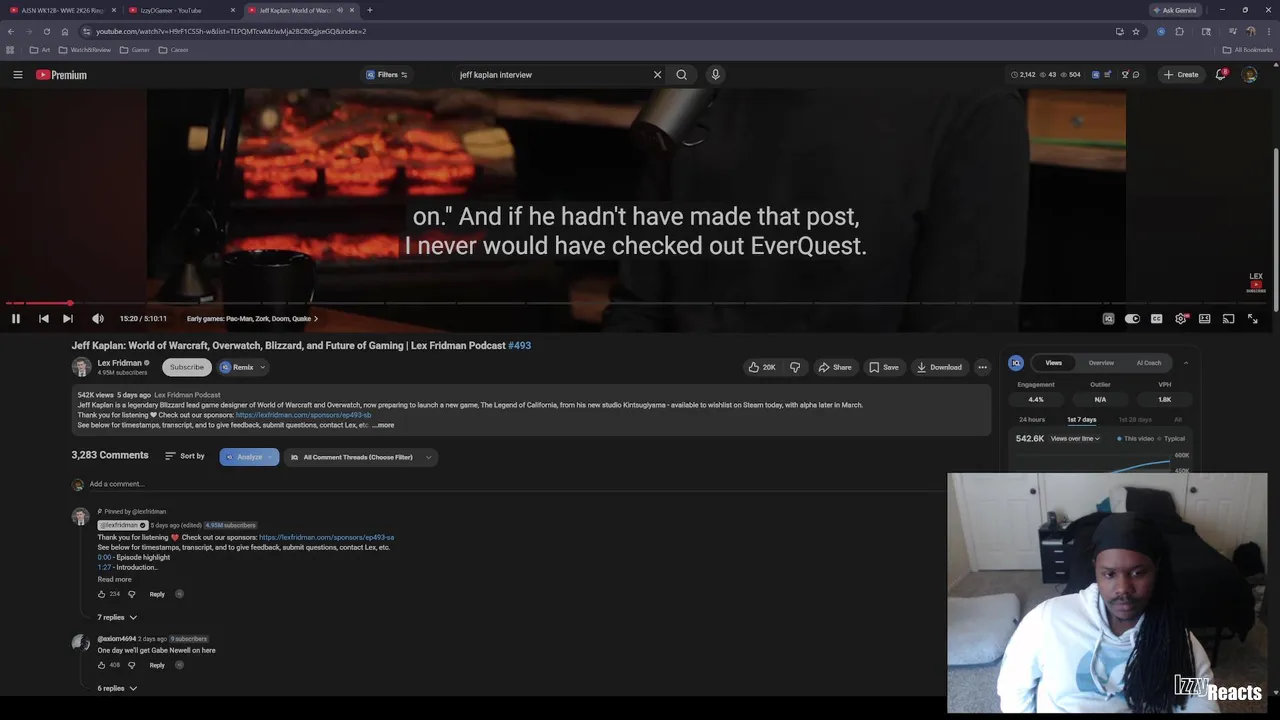Open Lex Fridman channel name
This screenshot has height=720, width=1280.
[119, 363]
